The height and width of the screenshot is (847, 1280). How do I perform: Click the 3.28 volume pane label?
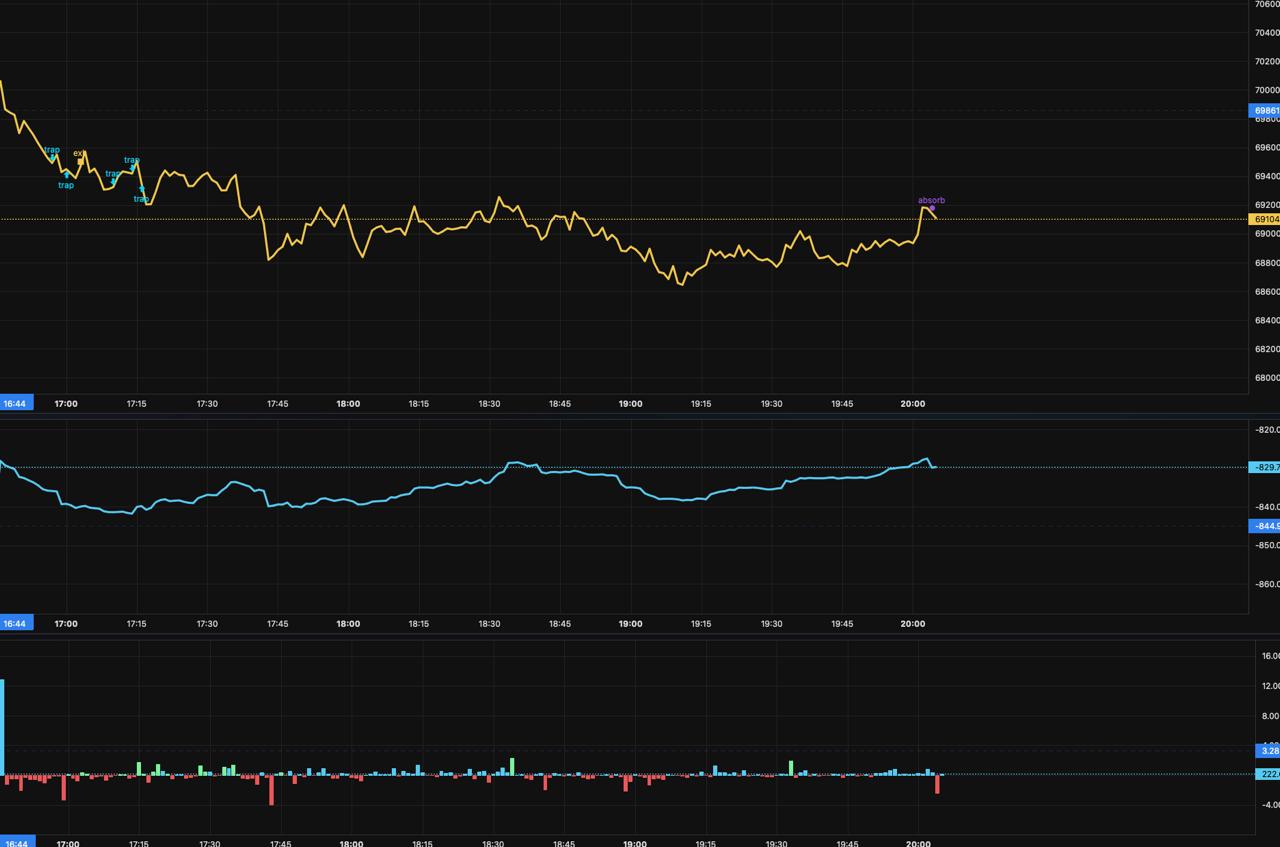tap(1268, 750)
